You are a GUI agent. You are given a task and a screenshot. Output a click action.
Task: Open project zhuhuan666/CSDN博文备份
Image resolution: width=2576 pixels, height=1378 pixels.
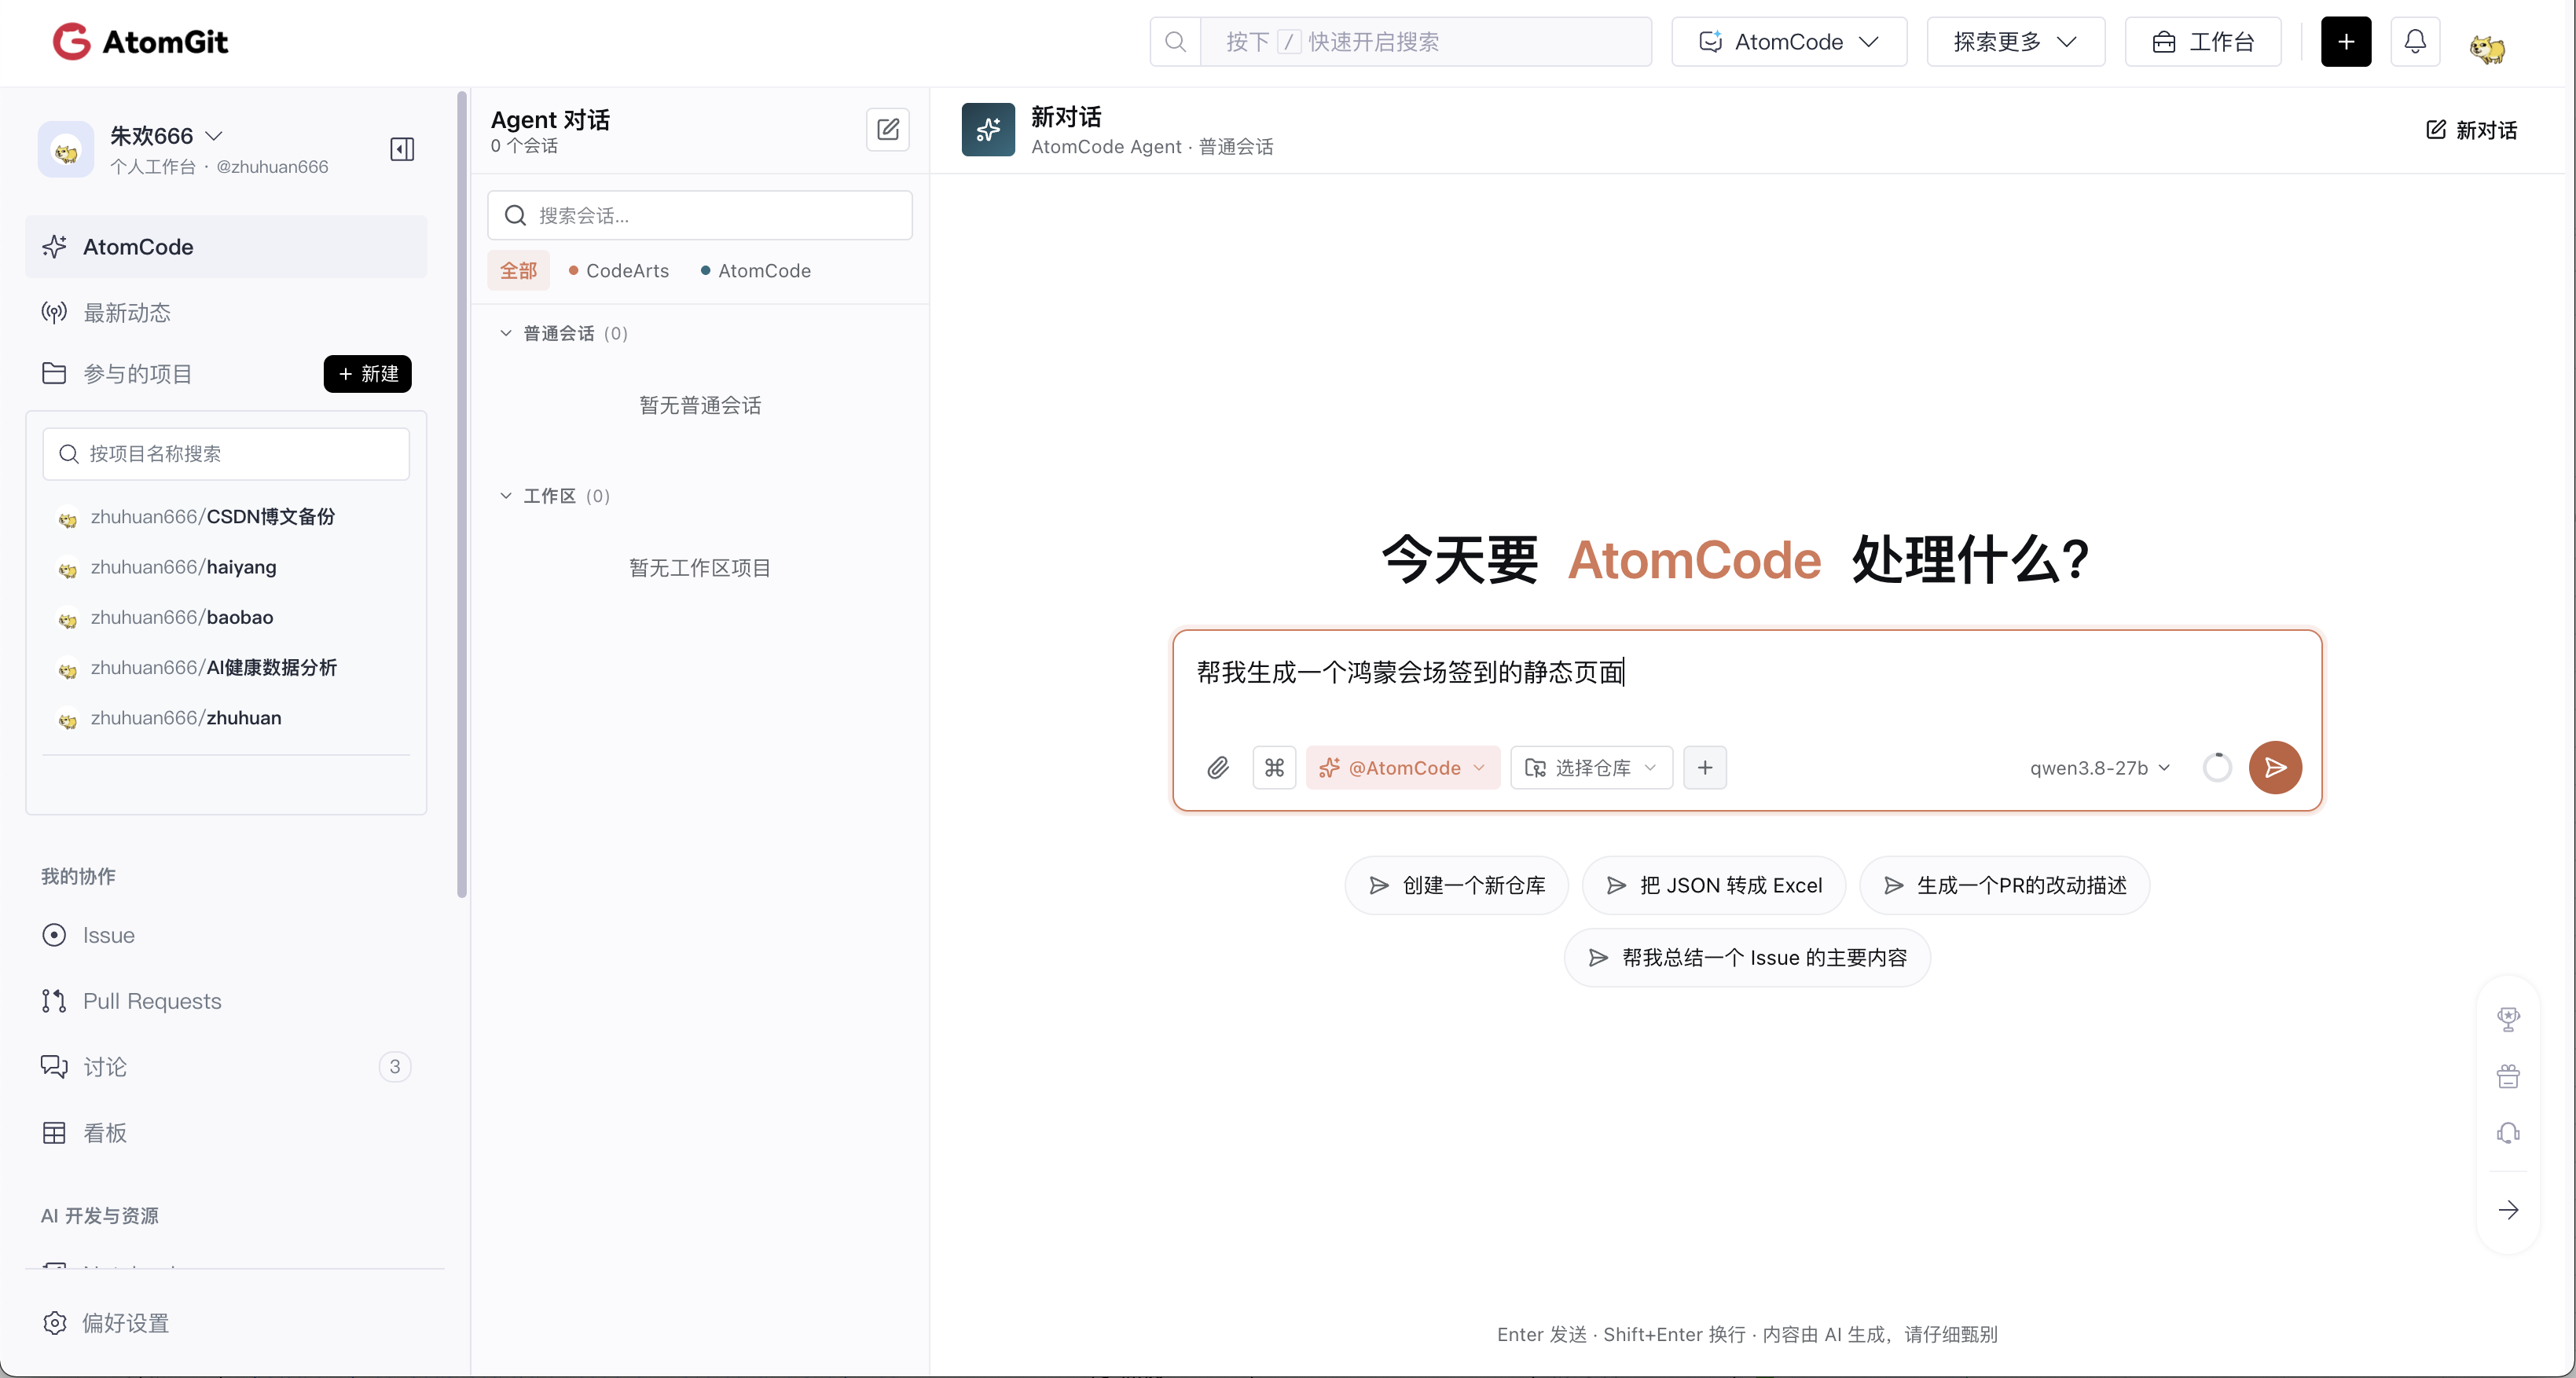tap(212, 517)
